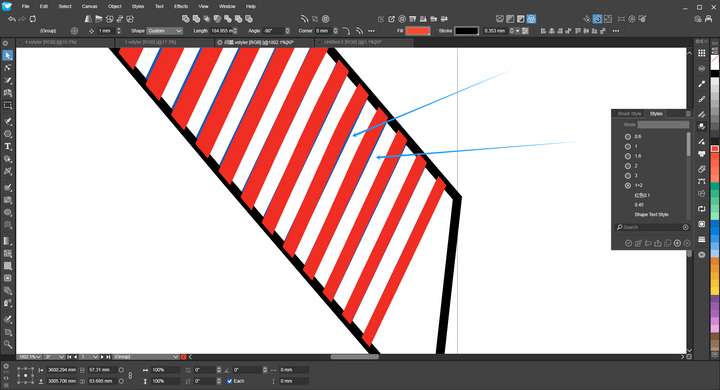Select the arrow Selection tool
720x390 pixels.
(x=7, y=56)
